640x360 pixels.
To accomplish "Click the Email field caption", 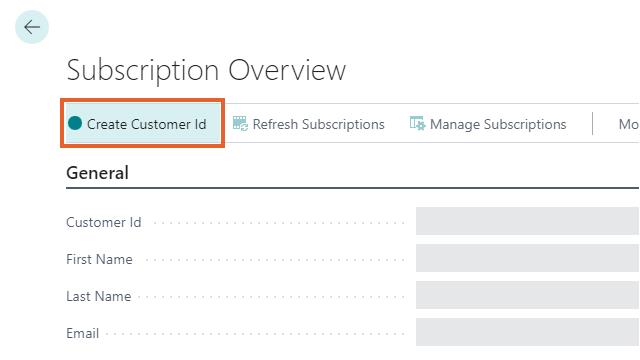I will point(82,333).
